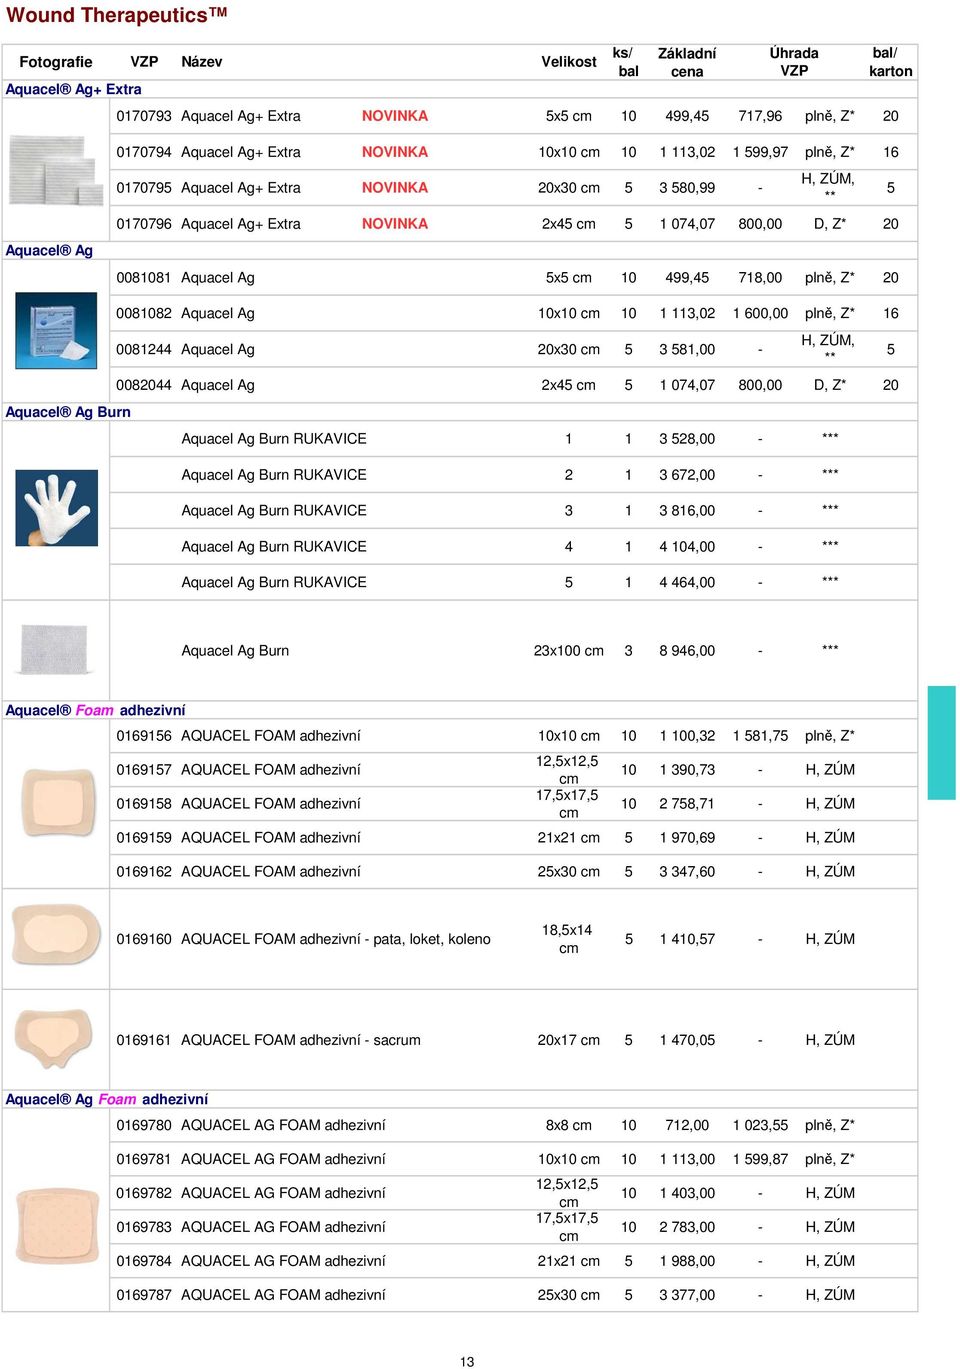Click the 'bal/ karton' column header
The width and height of the screenshot is (960, 1369).
[890, 62]
